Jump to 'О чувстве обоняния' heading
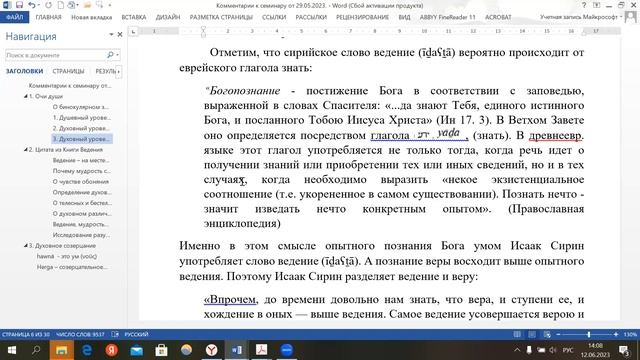Screen dimensions: 640x360 [81, 182]
